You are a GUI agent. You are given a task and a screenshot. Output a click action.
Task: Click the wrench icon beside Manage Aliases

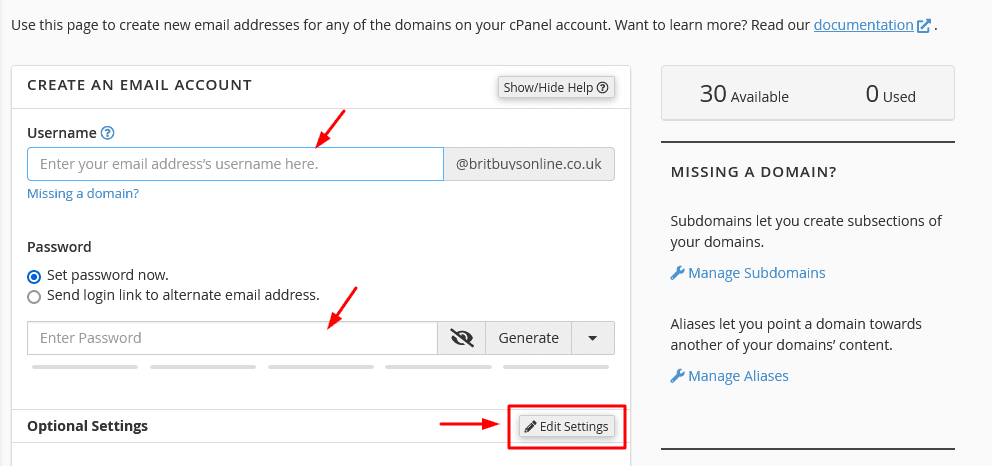[677, 376]
